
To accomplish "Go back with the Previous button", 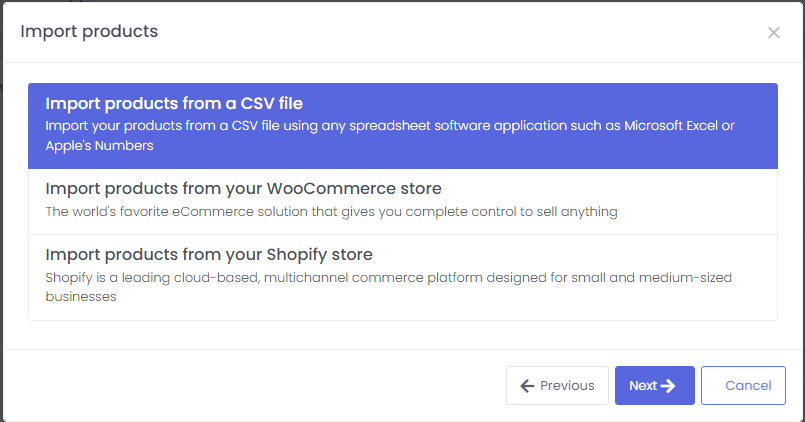I will [x=557, y=386].
